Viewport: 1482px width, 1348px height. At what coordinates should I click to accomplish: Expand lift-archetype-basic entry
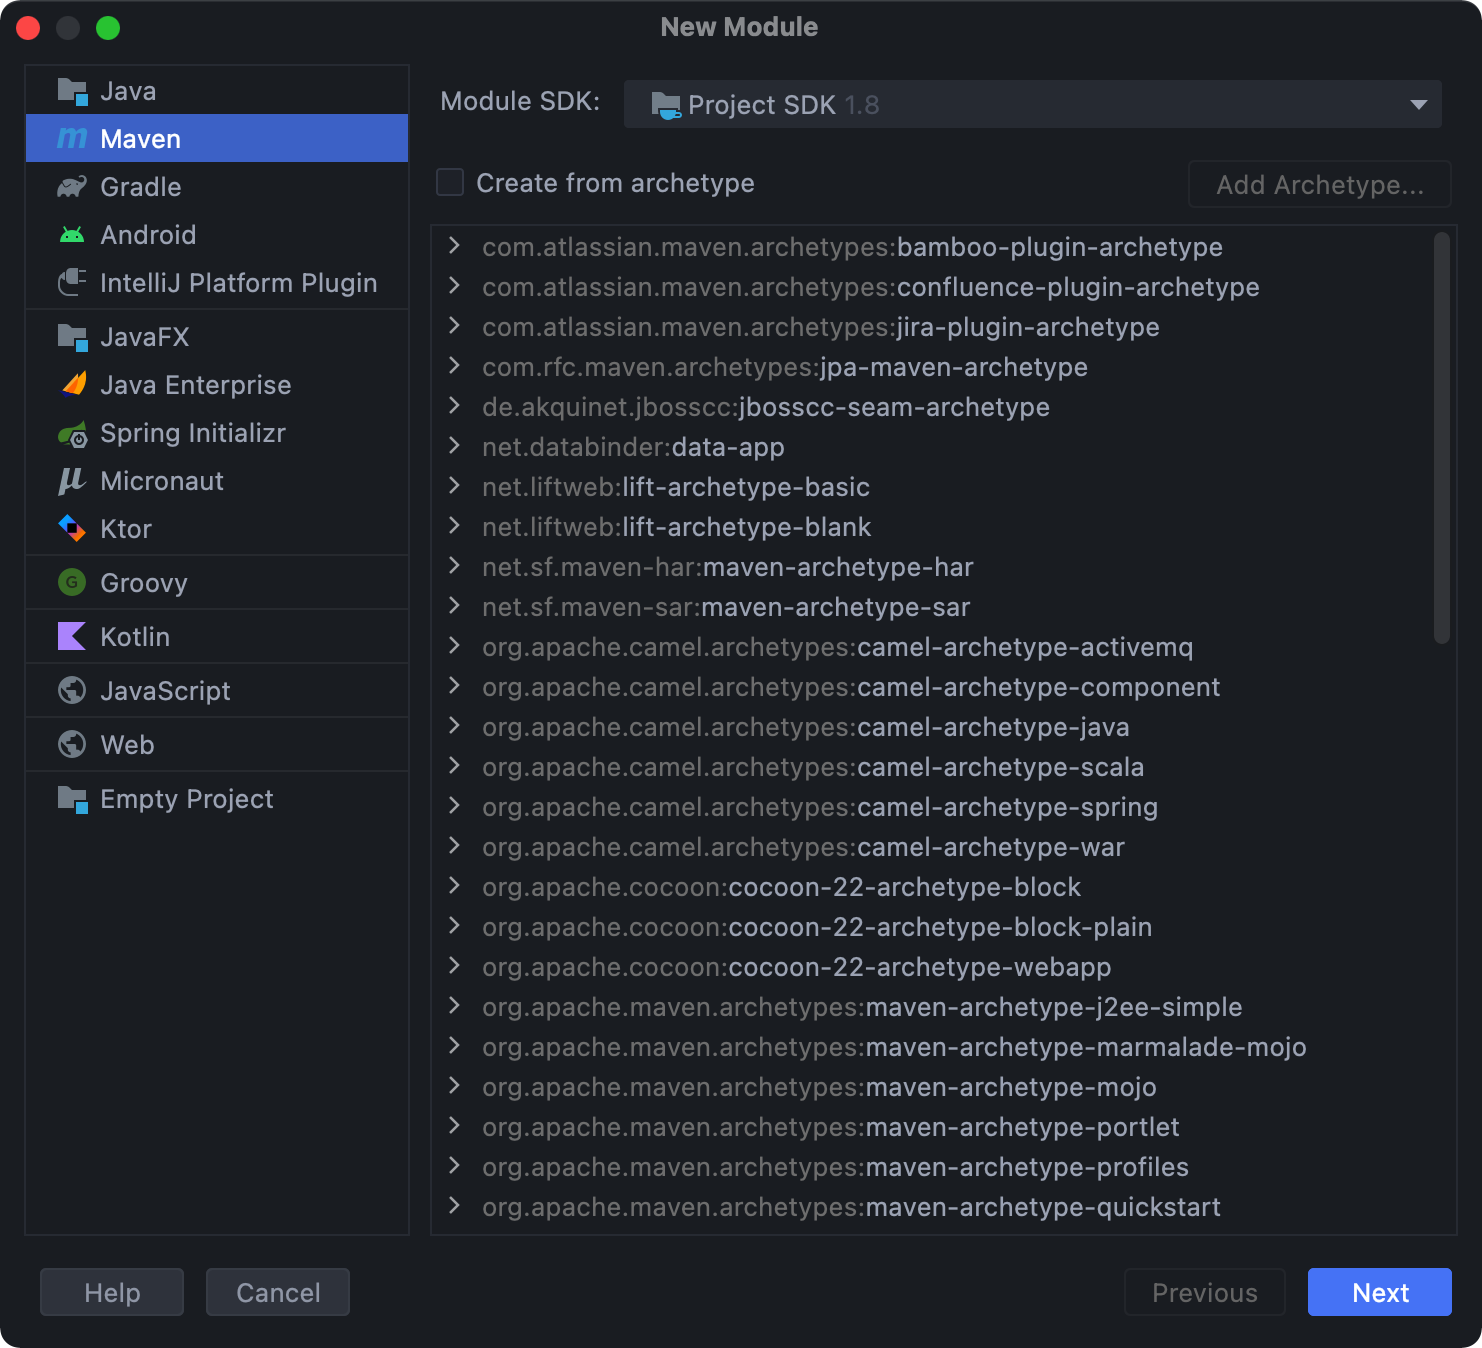[454, 486]
